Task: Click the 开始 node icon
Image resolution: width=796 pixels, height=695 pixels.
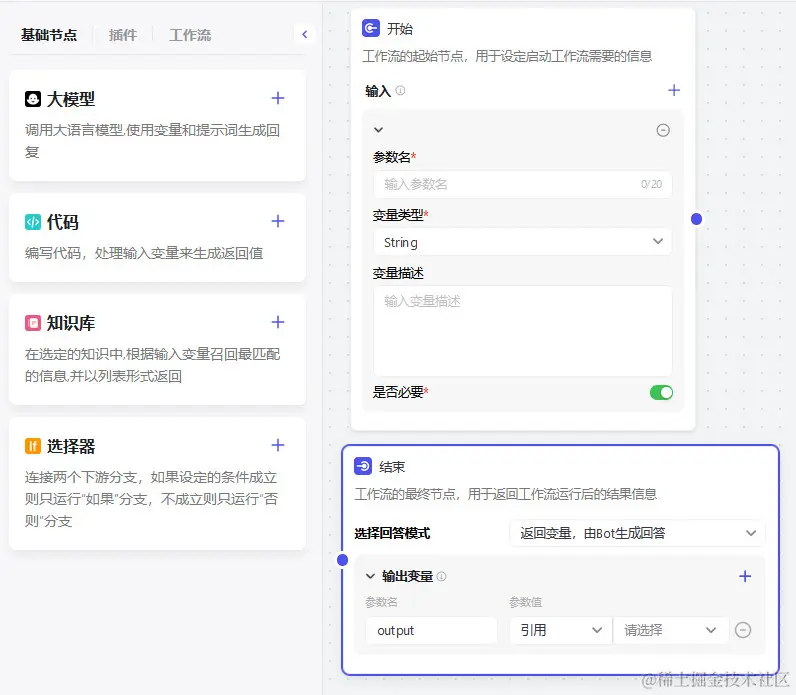Action: [x=371, y=28]
